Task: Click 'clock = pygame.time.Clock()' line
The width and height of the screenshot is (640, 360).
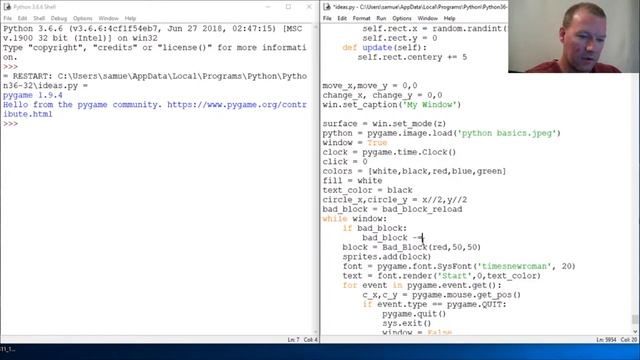Action: tap(389, 152)
